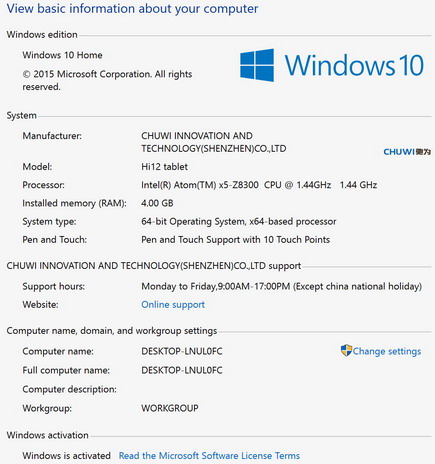The width and height of the screenshot is (435, 464).
Task: Read the Microsoft Software License Terms
Action: [x=209, y=456]
